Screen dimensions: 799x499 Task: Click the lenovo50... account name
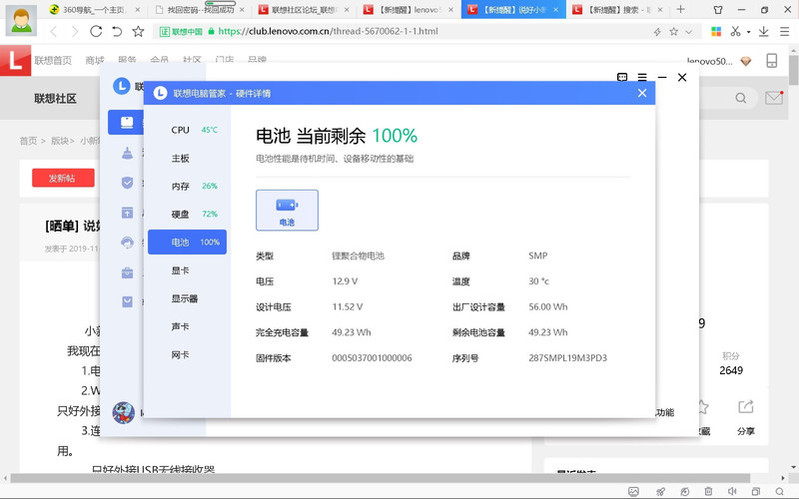coord(709,61)
